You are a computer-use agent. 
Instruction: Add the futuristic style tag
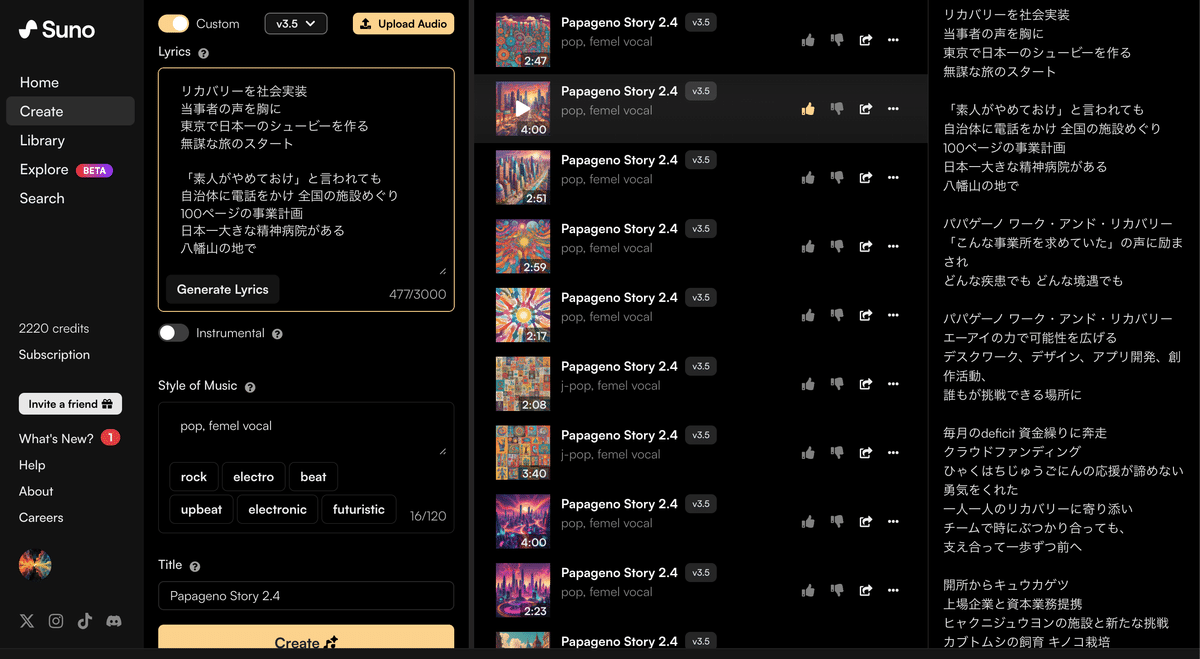(359, 509)
